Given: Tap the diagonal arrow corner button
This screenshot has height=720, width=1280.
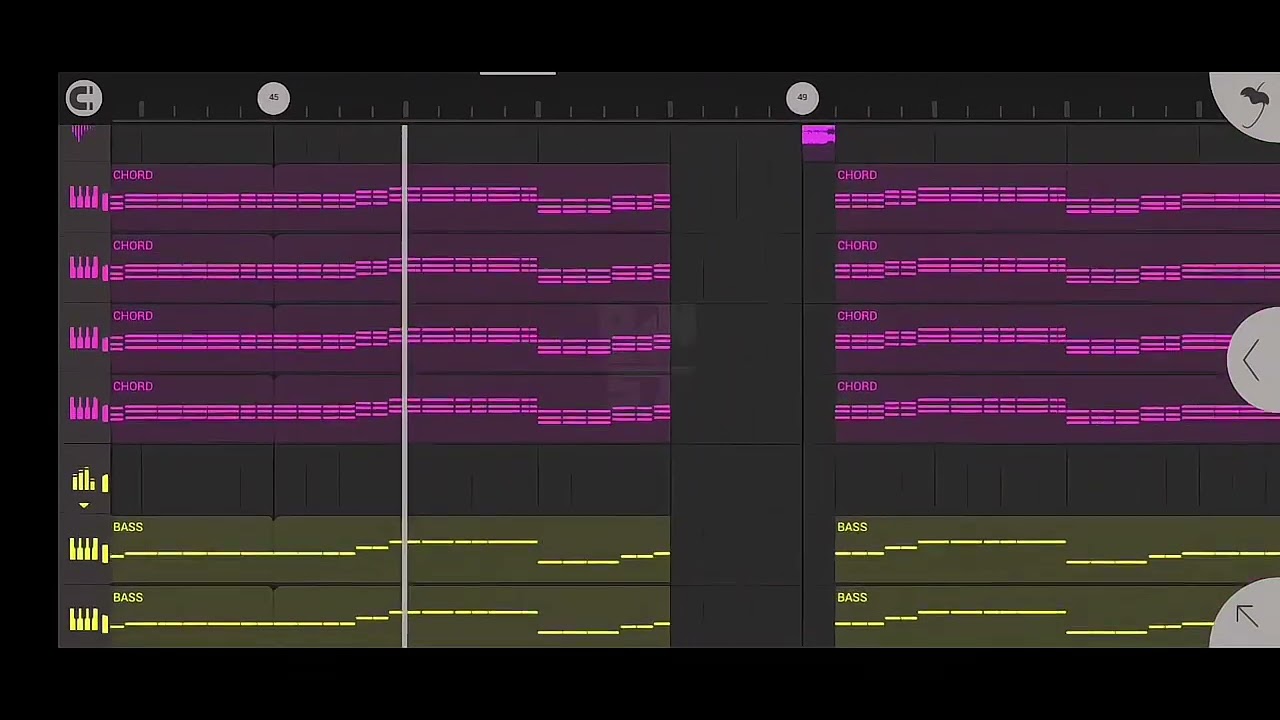Looking at the screenshot, I should coord(1247,615).
